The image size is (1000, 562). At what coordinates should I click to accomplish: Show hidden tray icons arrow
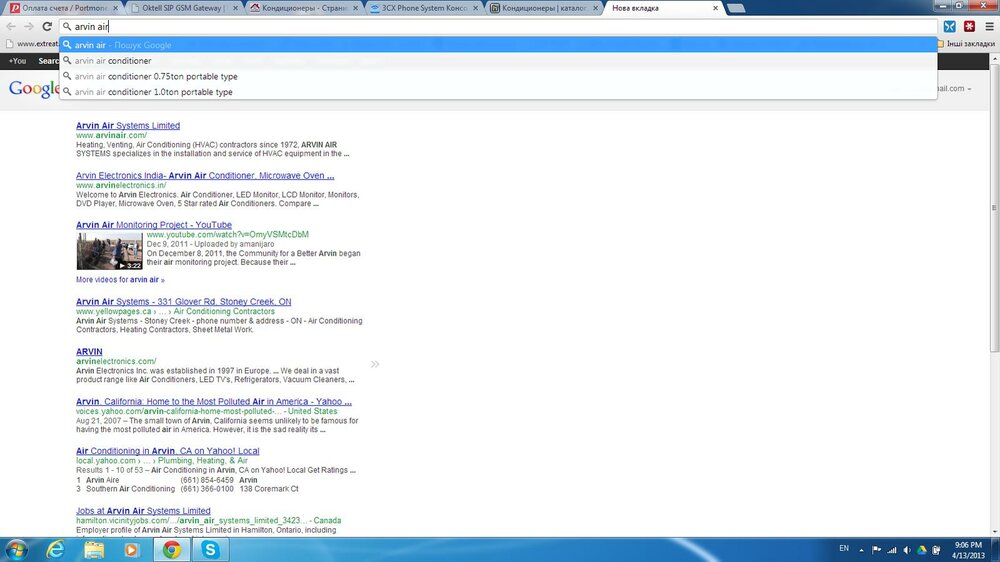861,550
